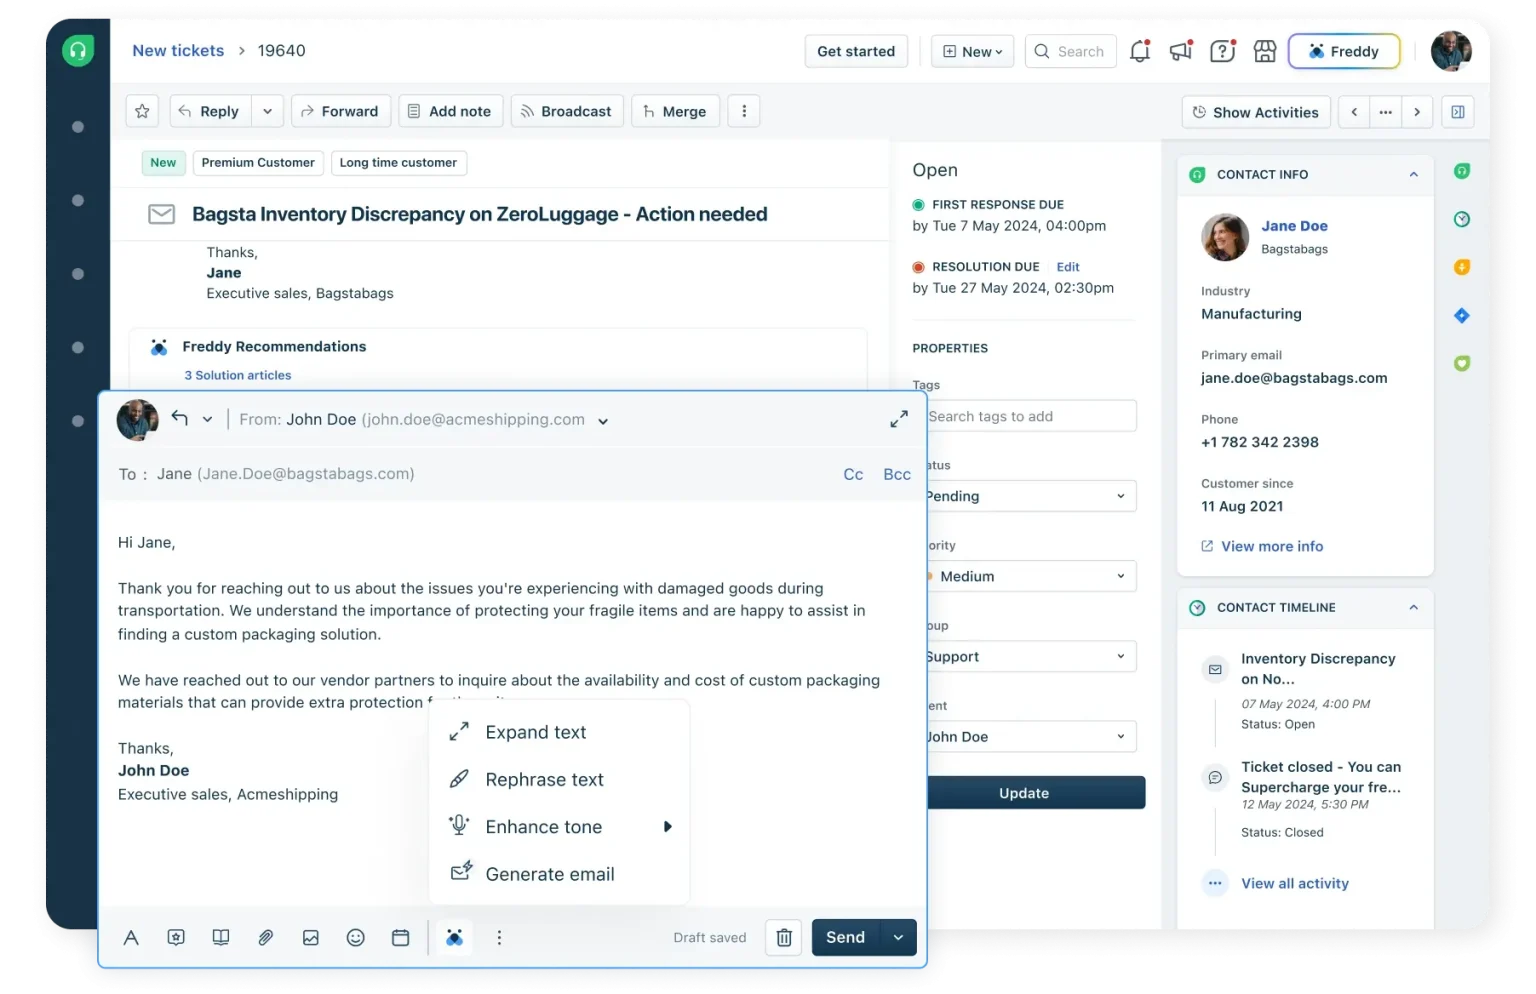
Task: Open the Pending status dropdown
Action: 1030,496
